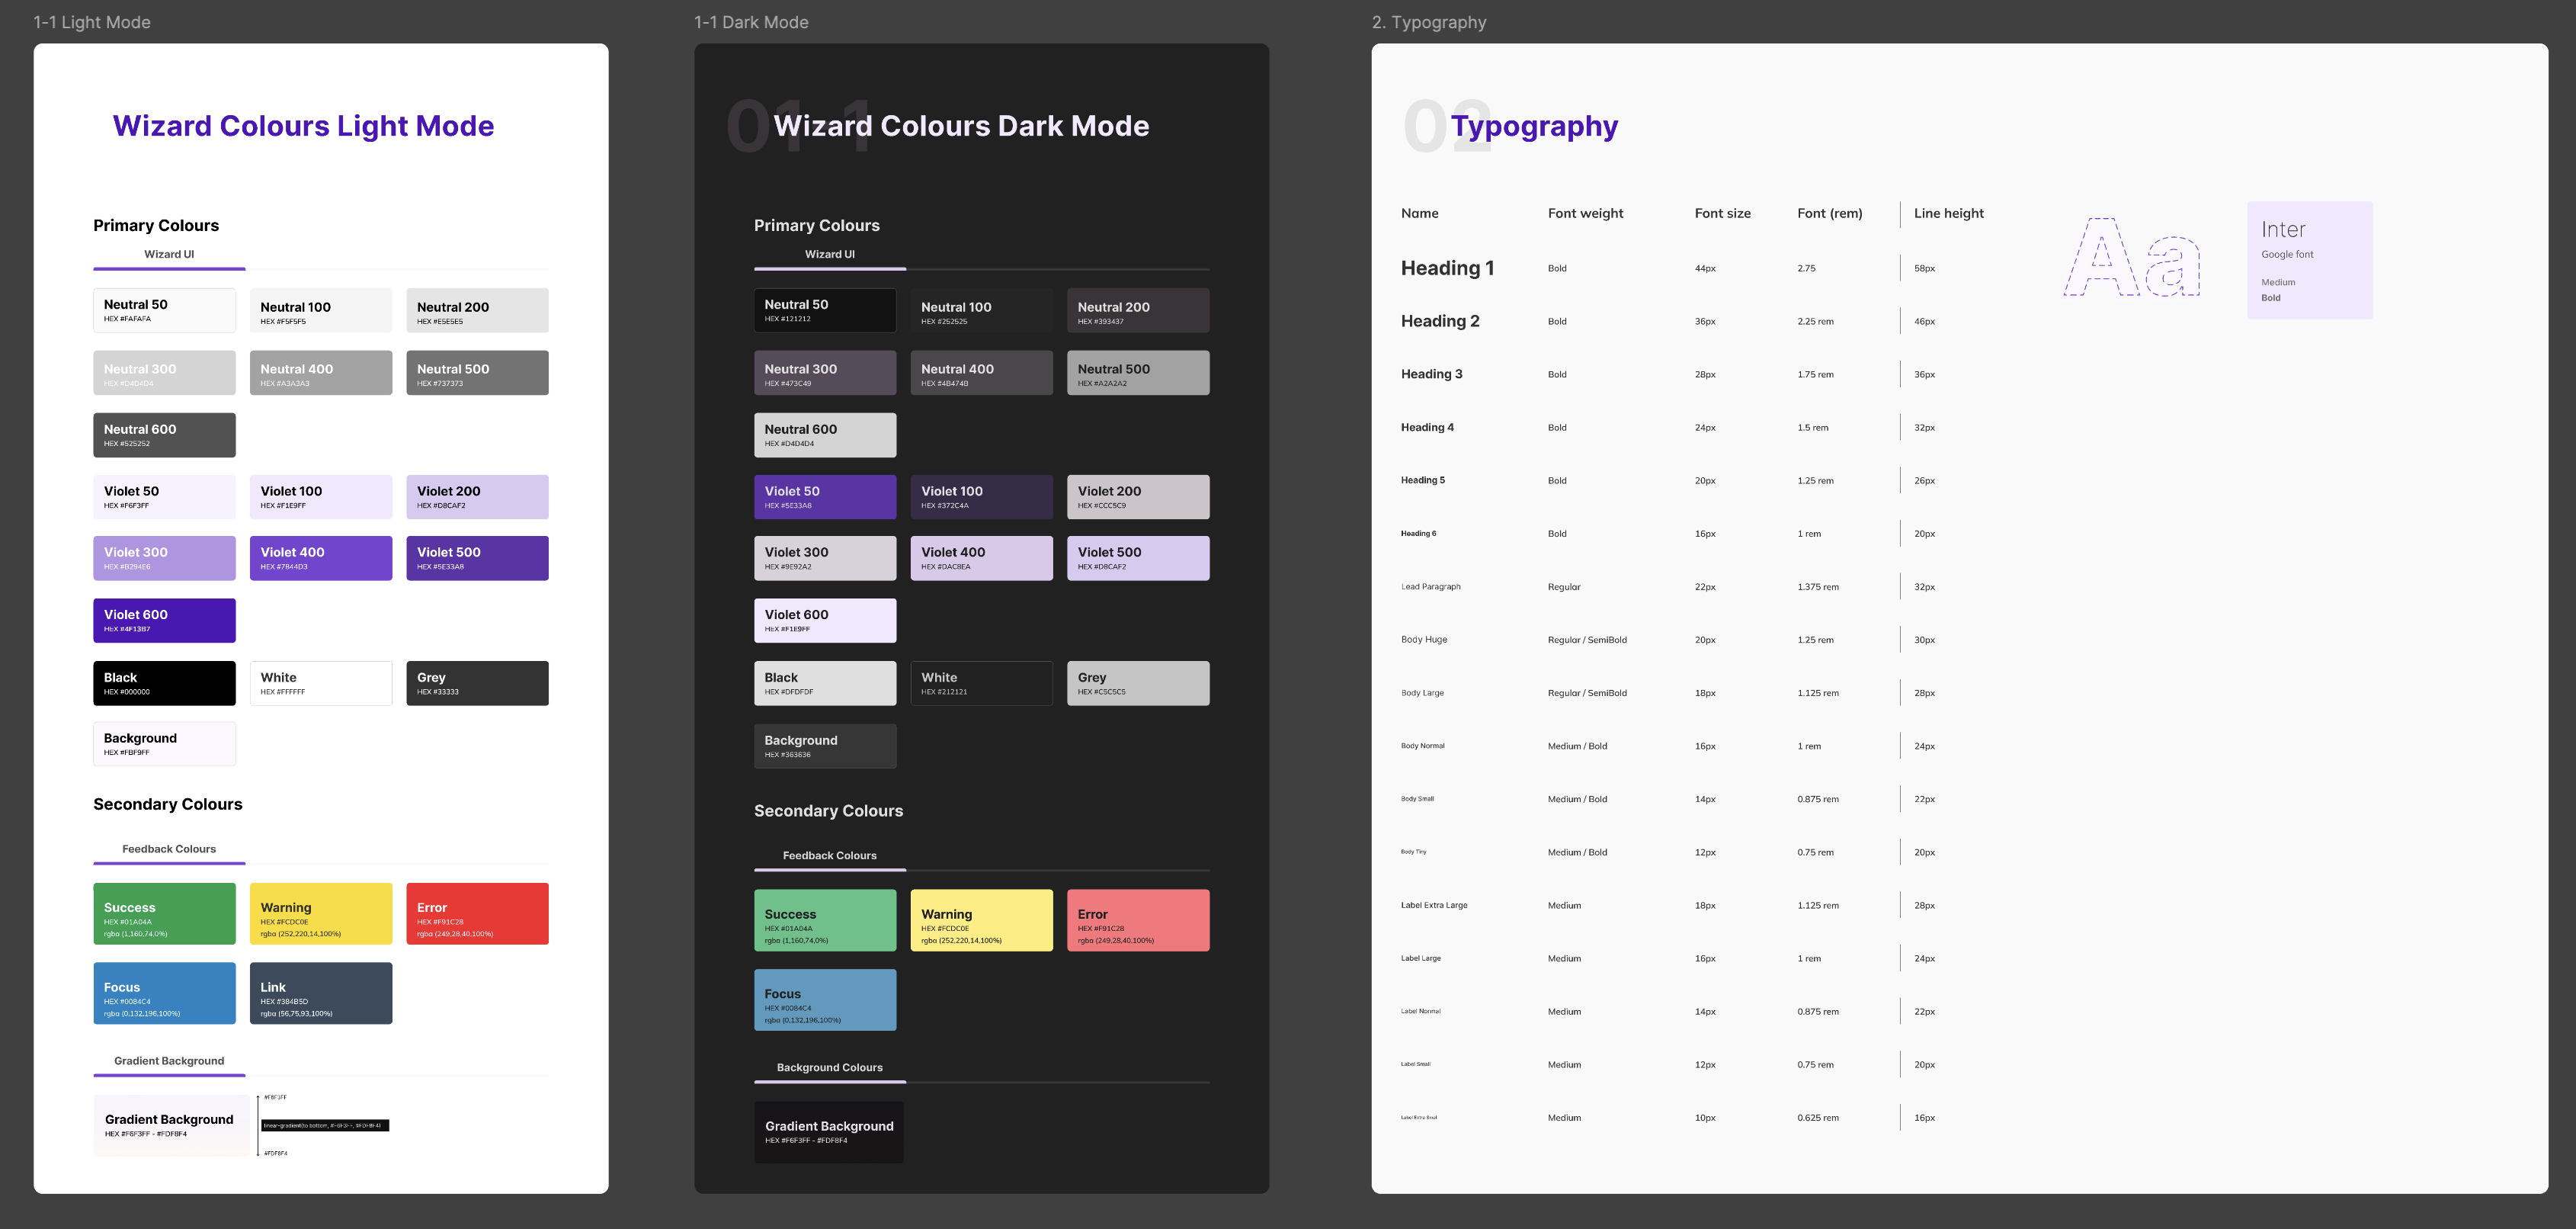Select the dark mode Violet 50 swatch
Screen dimensions: 2576x1229
tap(825, 497)
